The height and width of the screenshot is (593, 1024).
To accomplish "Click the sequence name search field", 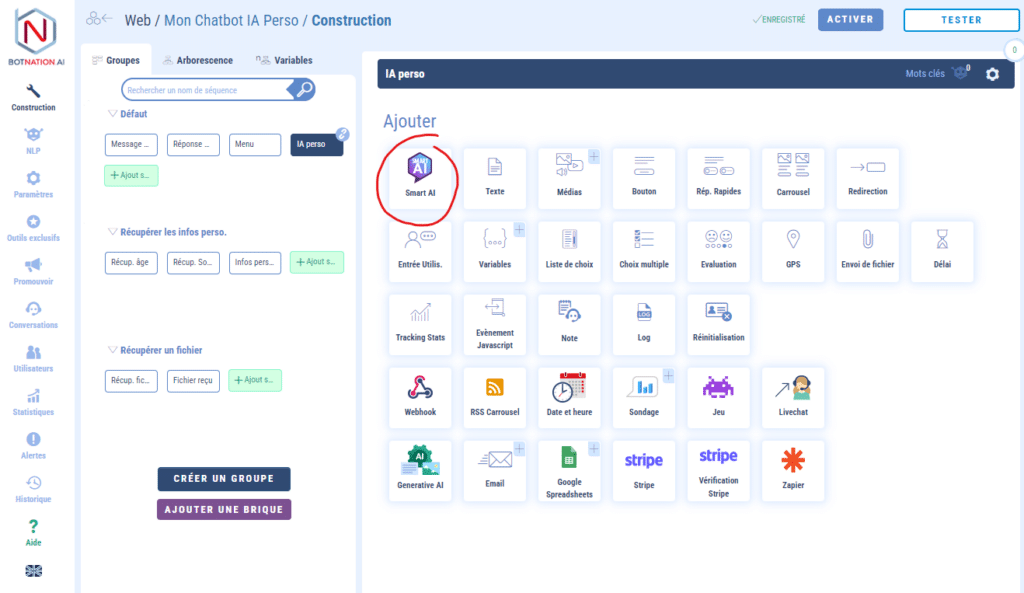I will tap(207, 90).
